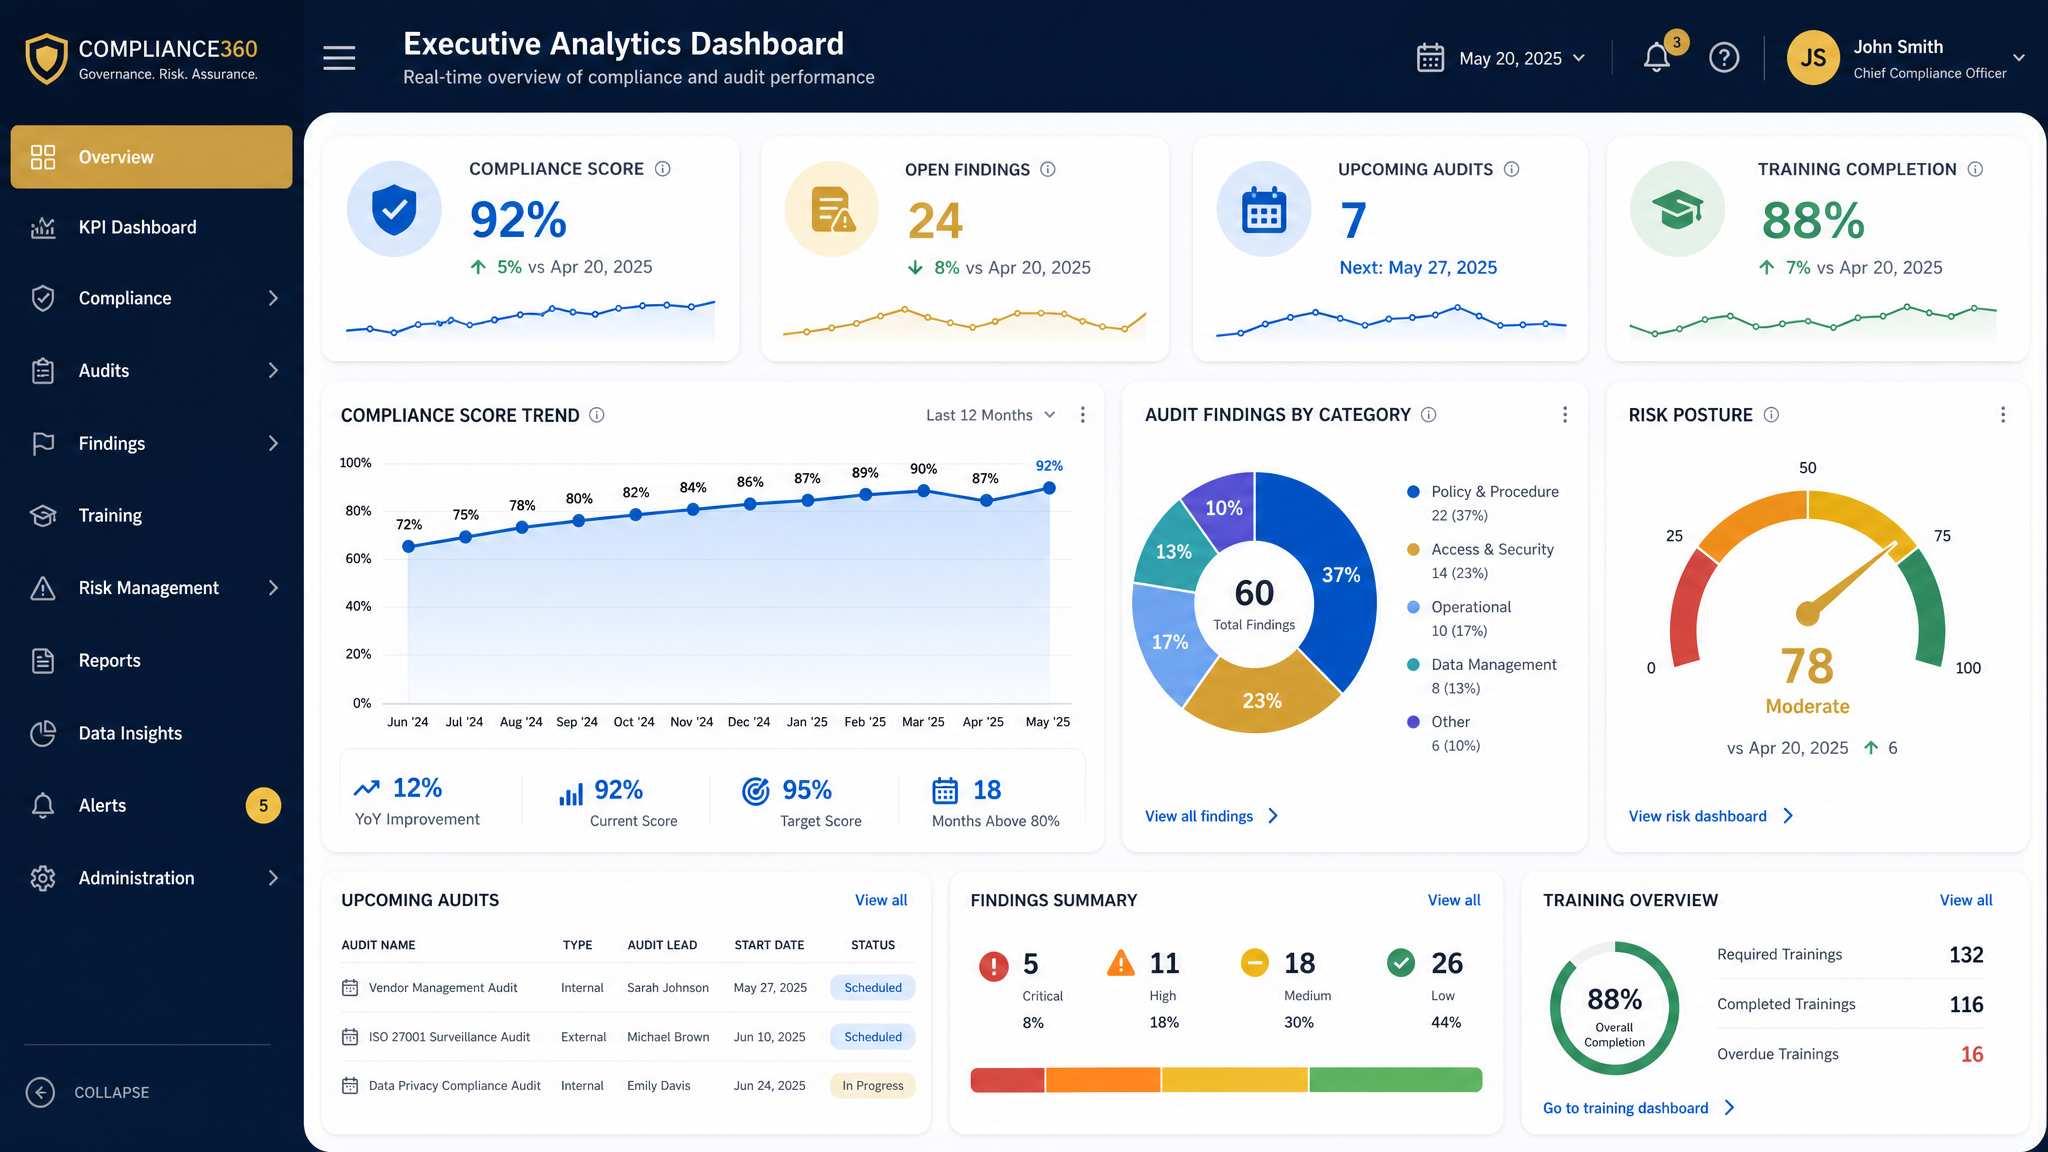Open Risk Posture card more options menu
The width and height of the screenshot is (2048, 1152).
pyautogui.click(x=2002, y=414)
